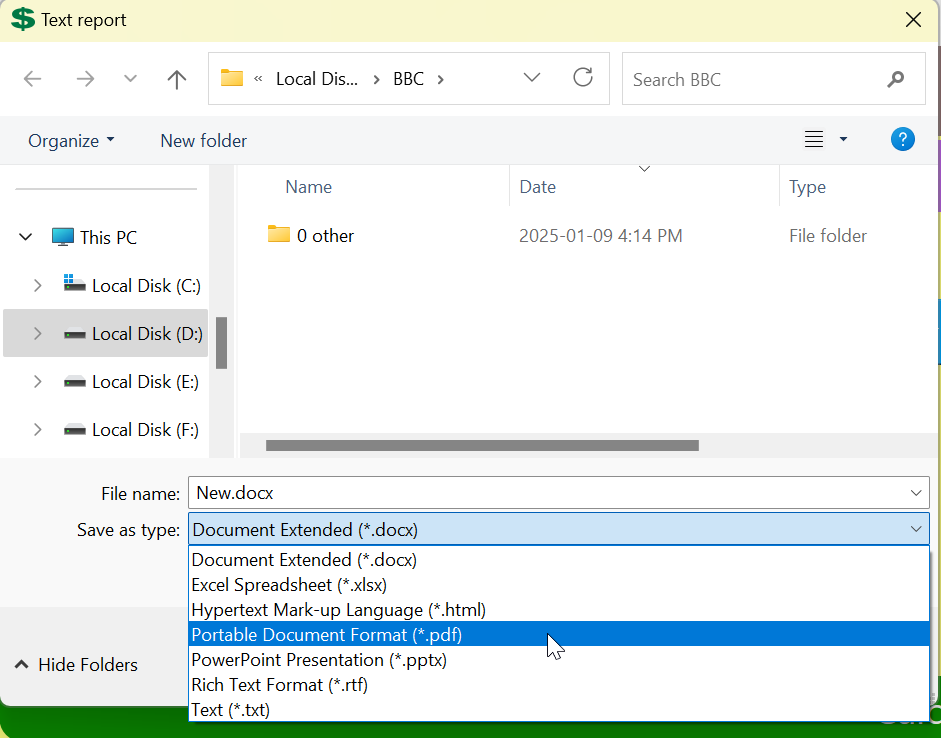Click the dollar sign app icon
The width and height of the screenshot is (941, 738).
[x=23, y=19]
